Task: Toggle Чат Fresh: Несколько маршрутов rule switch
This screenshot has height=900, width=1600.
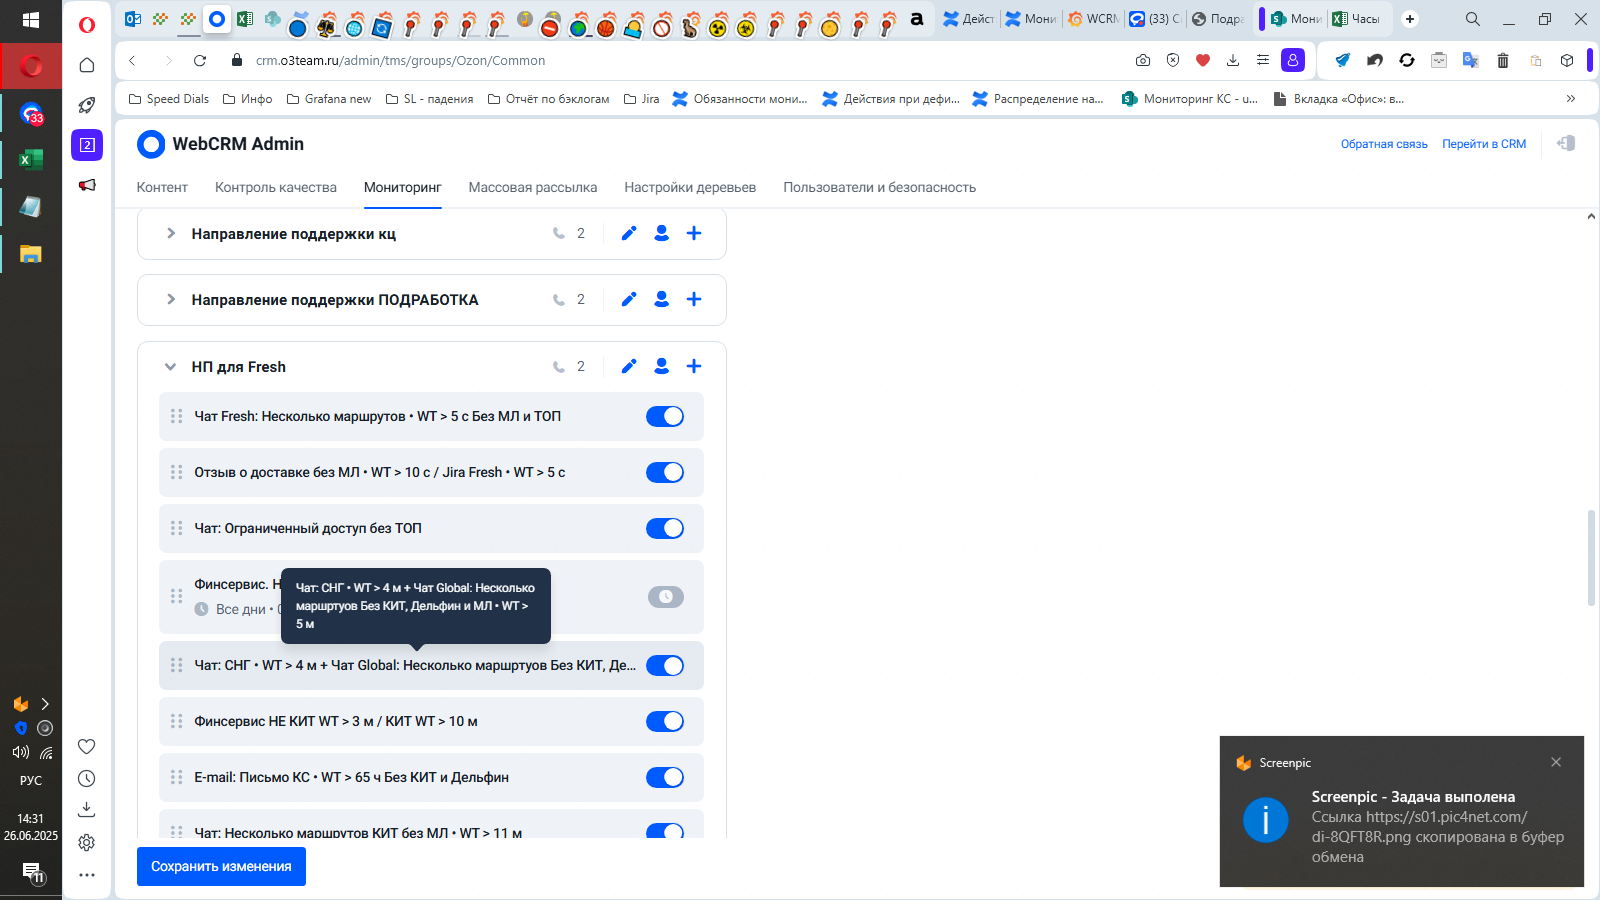Action: point(665,416)
